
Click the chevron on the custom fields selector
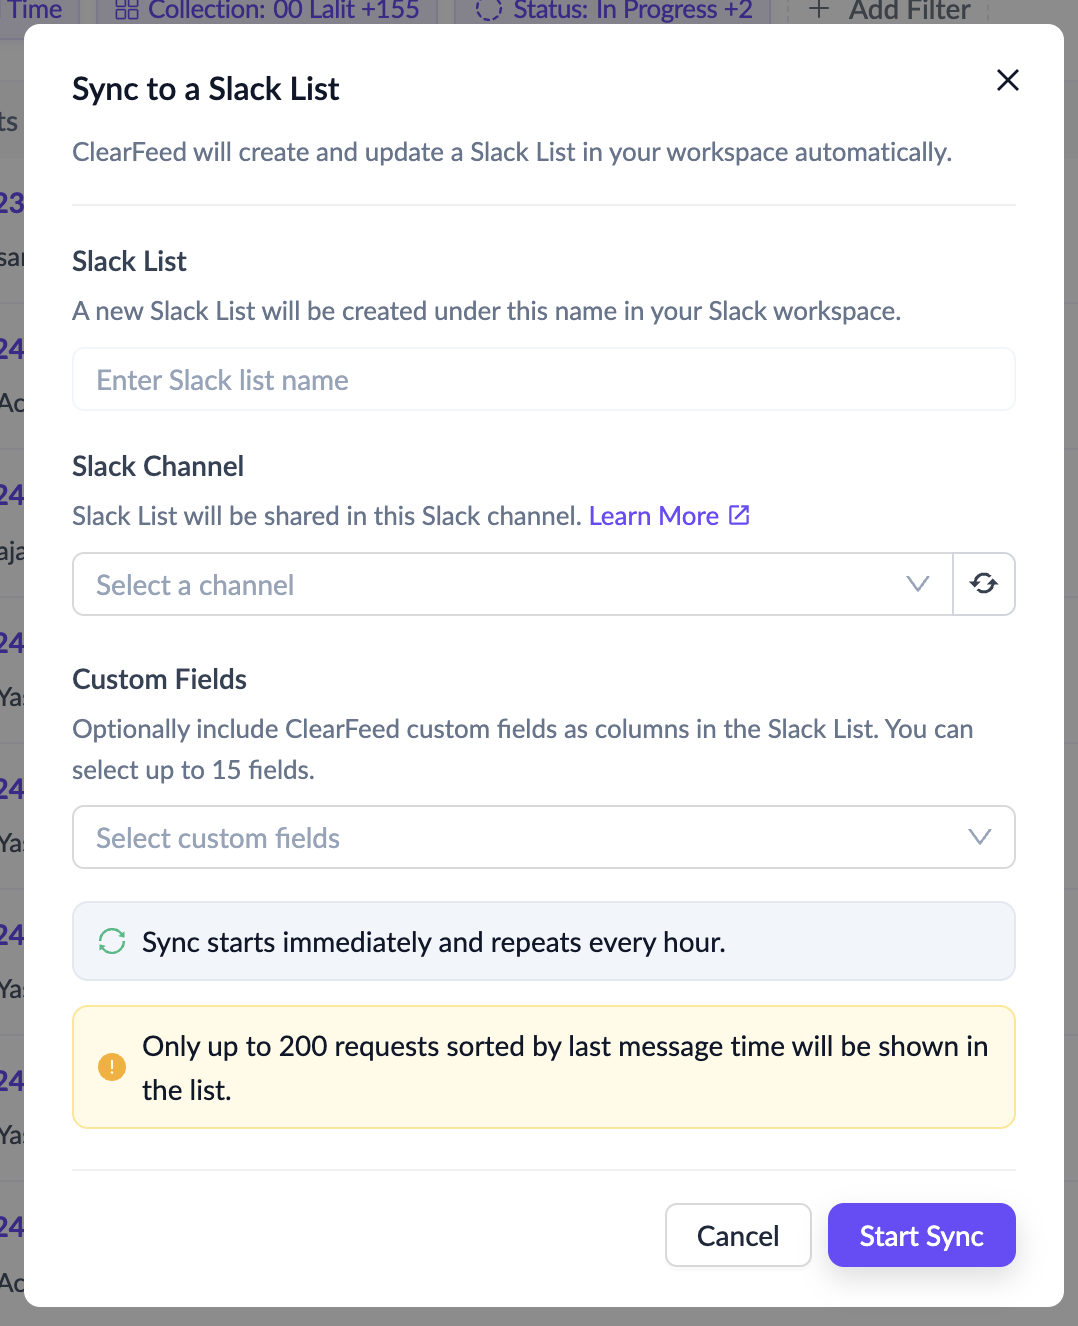coord(979,837)
